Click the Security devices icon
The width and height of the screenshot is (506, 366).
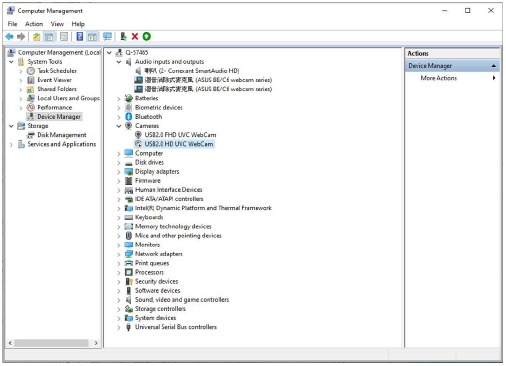(x=129, y=281)
